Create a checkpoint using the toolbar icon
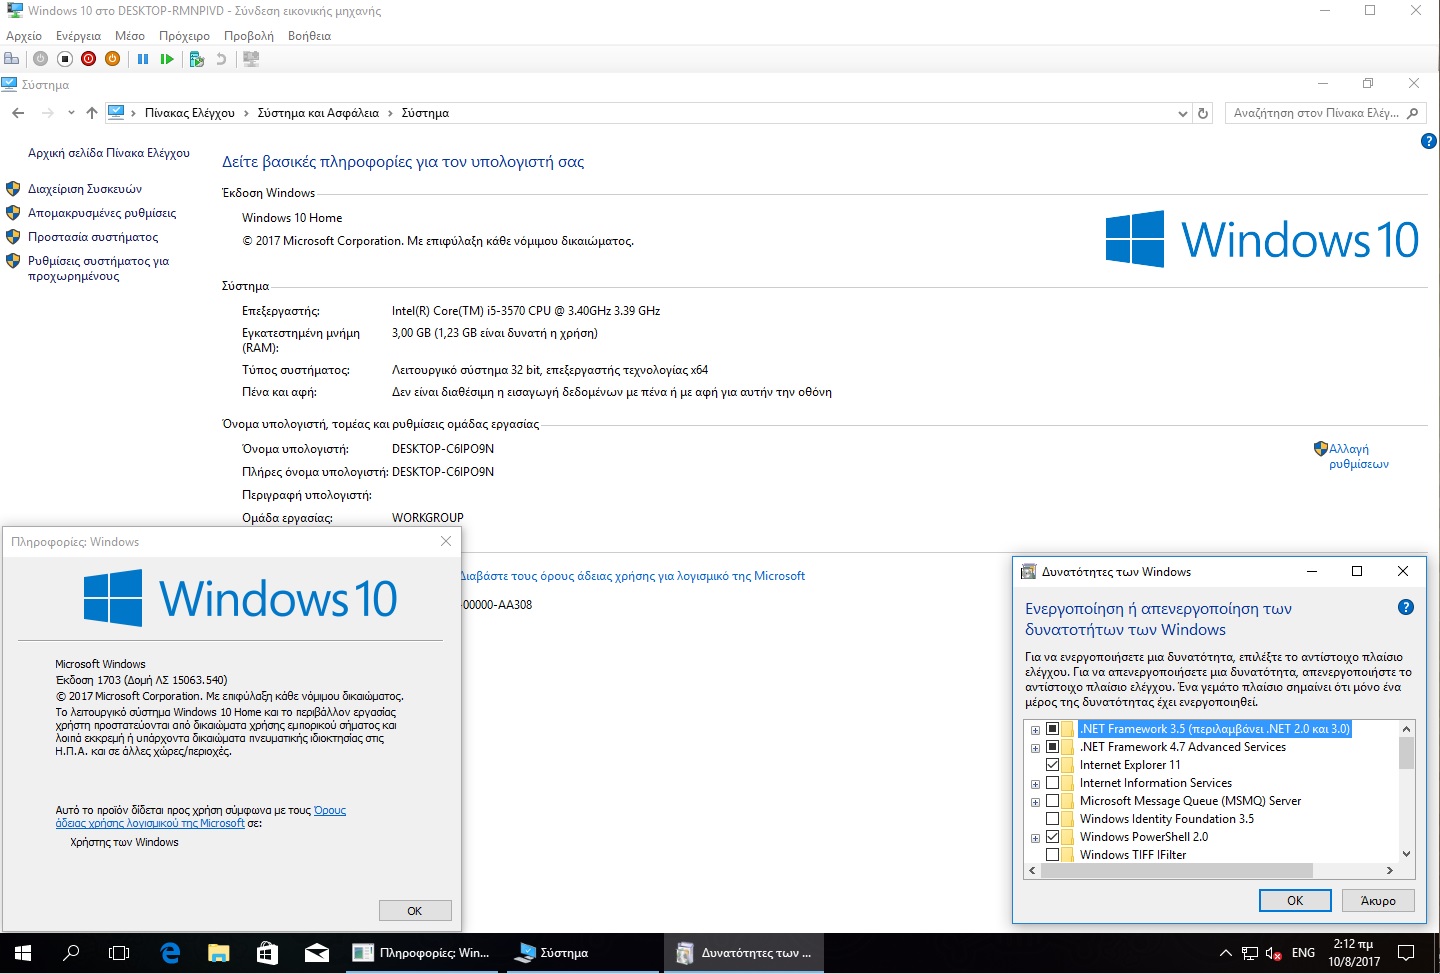This screenshot has width=1440, height=974. [x=197, y=59]
